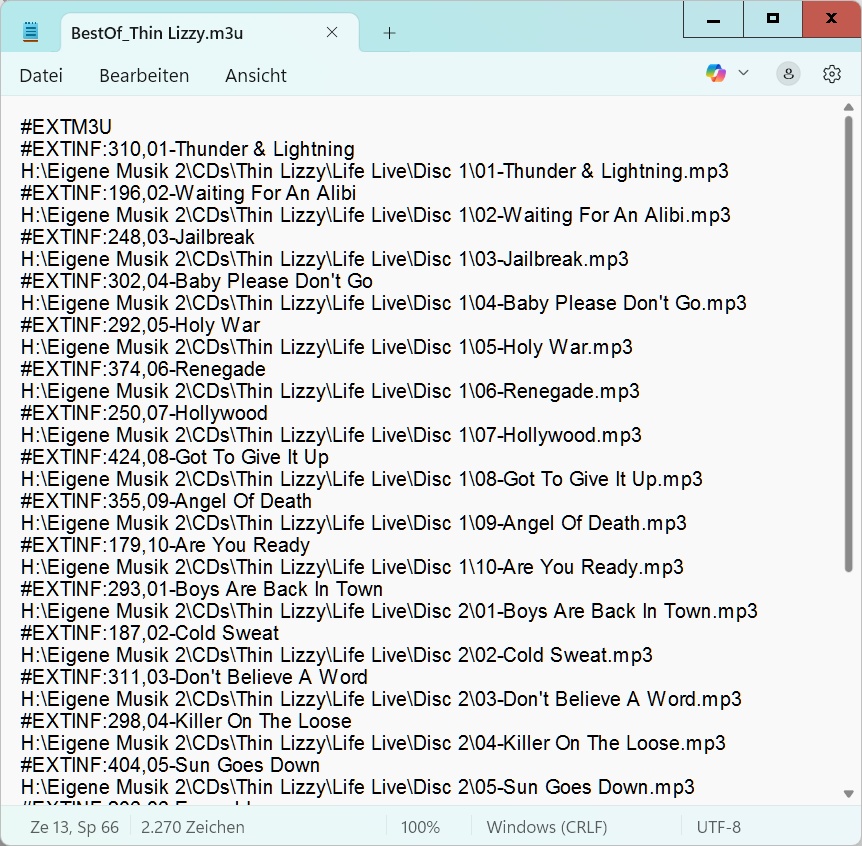Minimize the Notepad window
This screenshot has width=862, height=846.
713,20
